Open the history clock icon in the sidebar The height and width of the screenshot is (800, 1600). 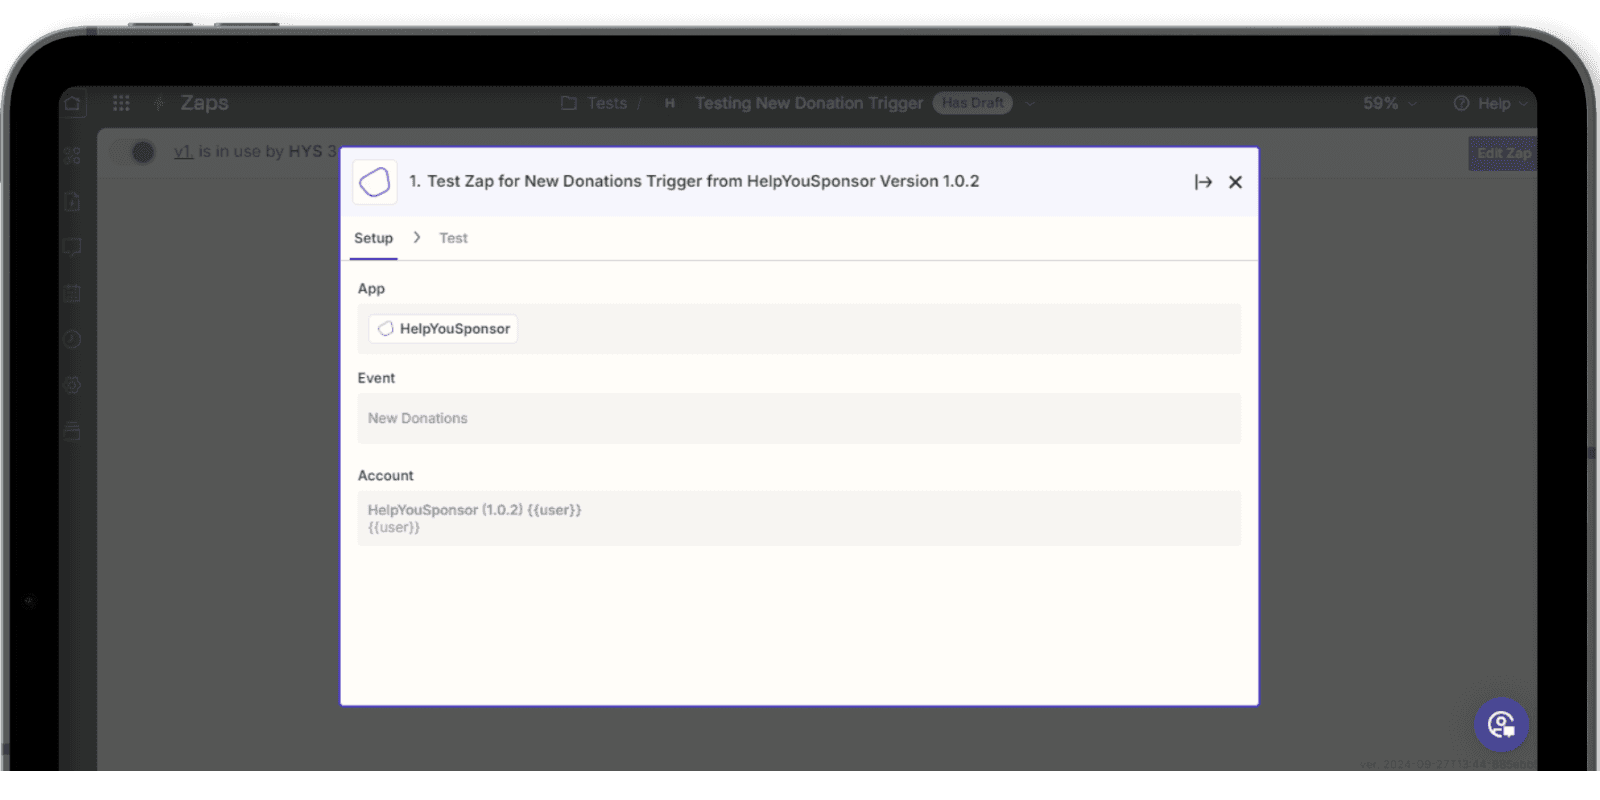[72, 339]
